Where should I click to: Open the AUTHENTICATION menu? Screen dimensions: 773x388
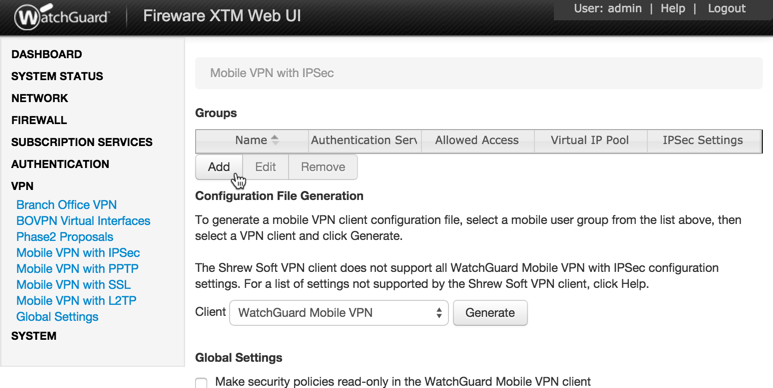[60, 164]
